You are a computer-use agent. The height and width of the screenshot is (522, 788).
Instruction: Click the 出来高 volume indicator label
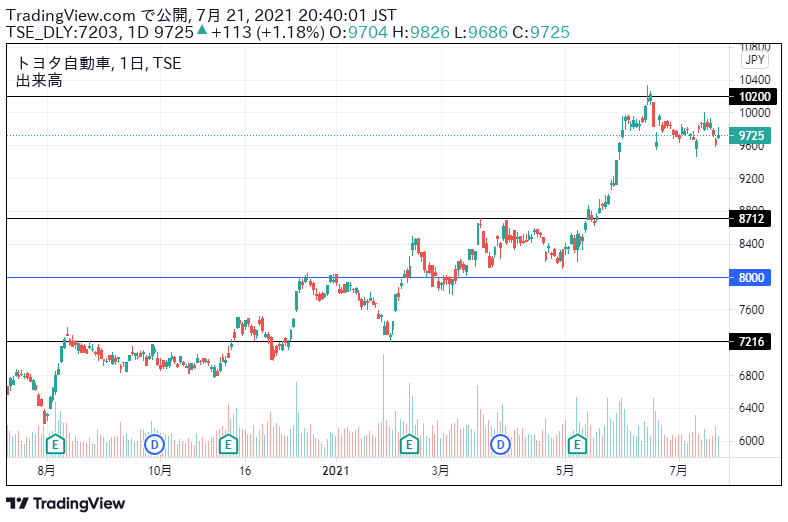[x=39, y=80]
